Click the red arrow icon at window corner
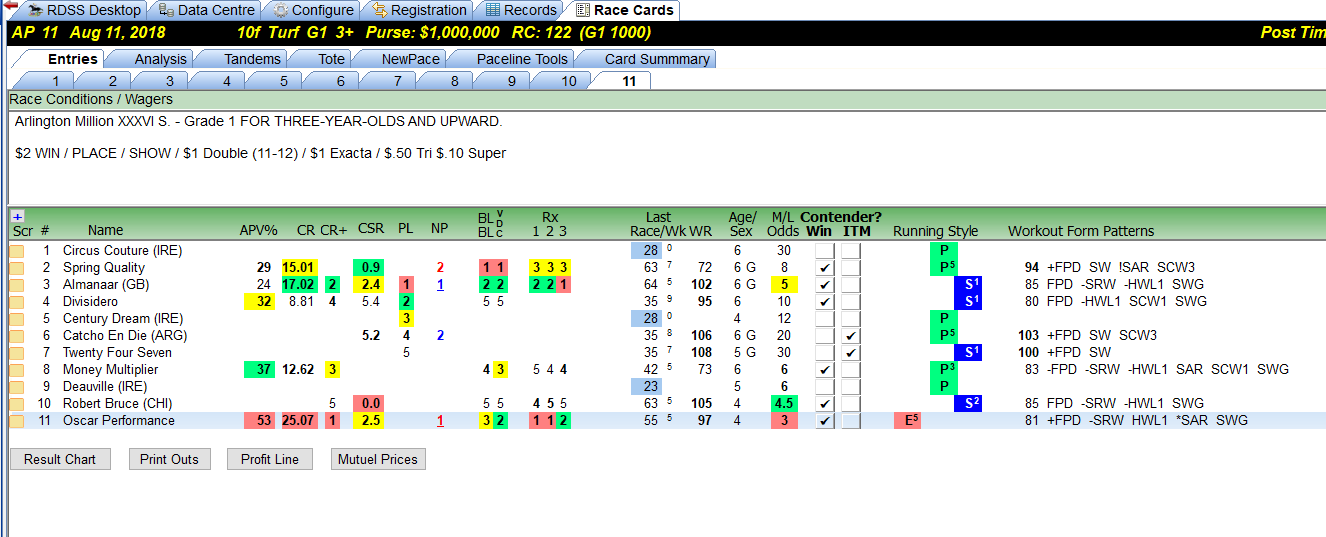The height and width of the screenshot is (537, 1326). point(8,5)
